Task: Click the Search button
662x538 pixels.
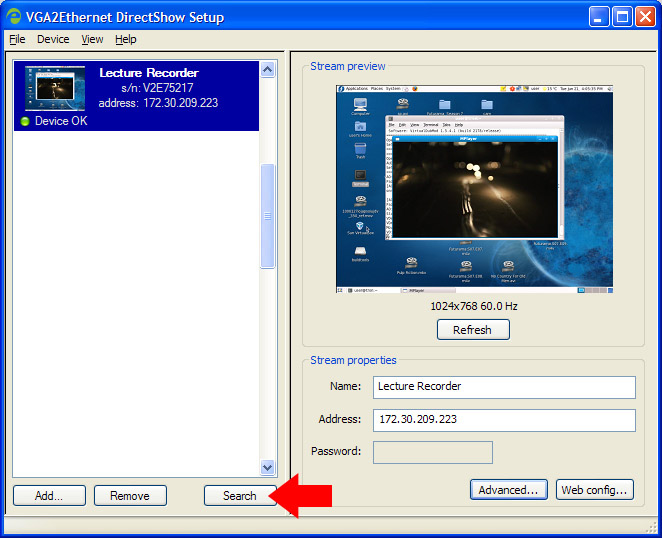Action: (240, 495)
